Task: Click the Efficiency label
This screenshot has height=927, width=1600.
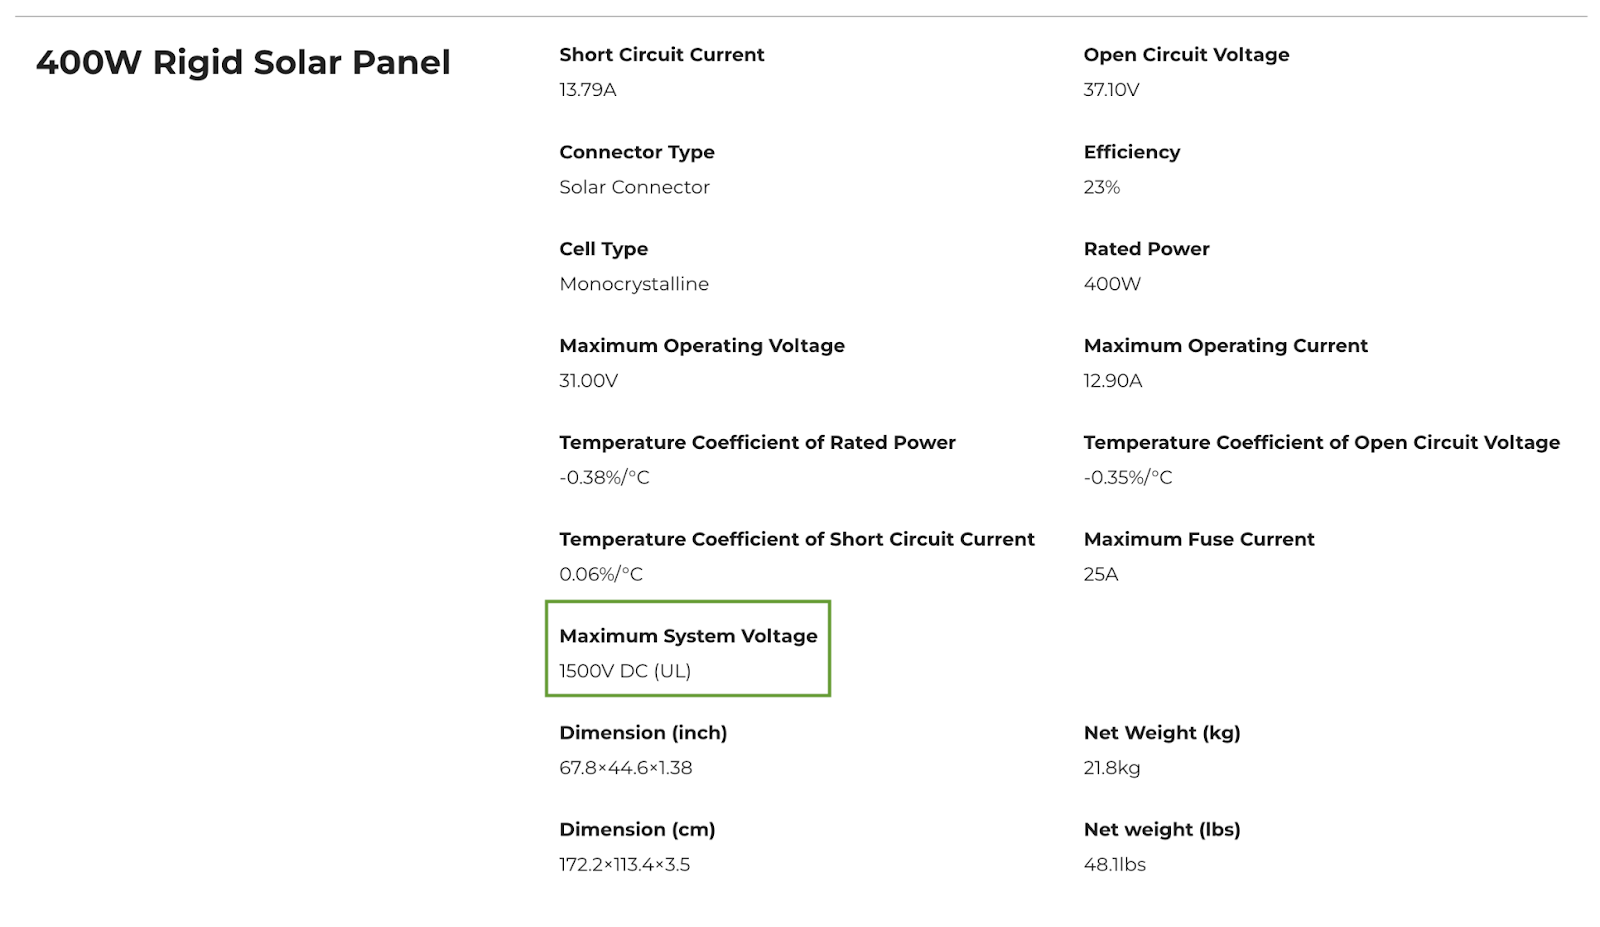Action: coord(1131,152)
